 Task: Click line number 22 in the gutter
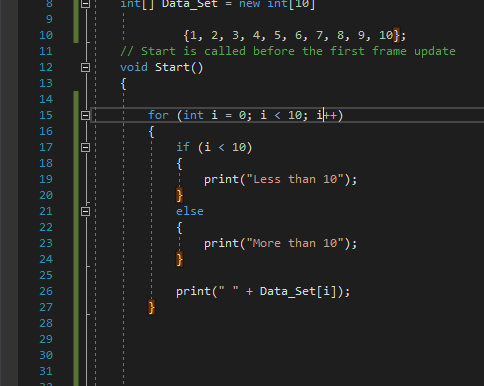46,227
